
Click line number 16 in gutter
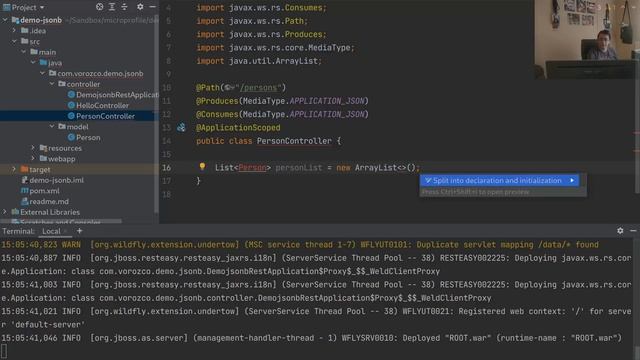167,167
